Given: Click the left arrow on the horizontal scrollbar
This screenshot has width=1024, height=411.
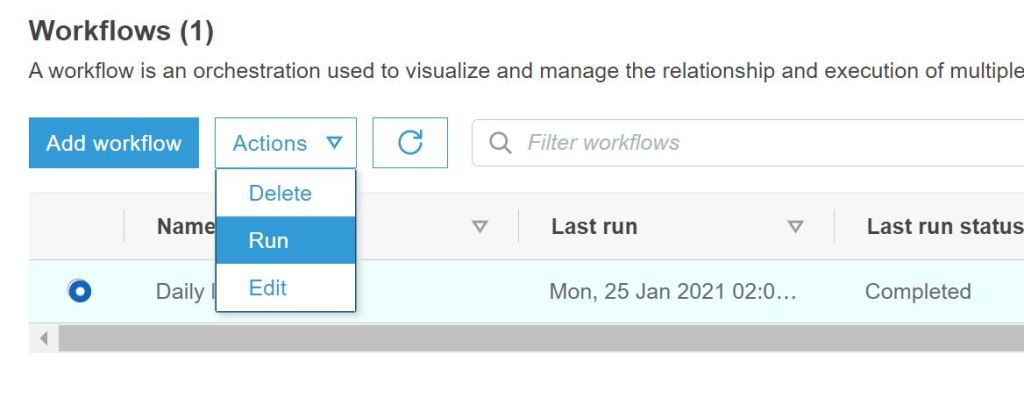Looking at the screenshot, I should coord(43,338).
